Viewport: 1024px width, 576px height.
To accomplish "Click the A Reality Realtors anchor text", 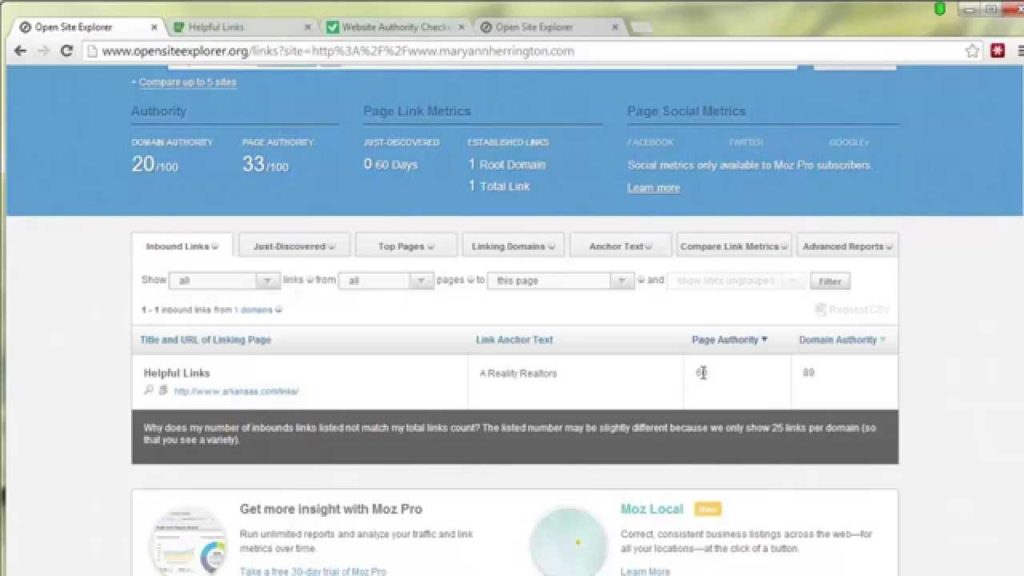I will tap(518, 374).
